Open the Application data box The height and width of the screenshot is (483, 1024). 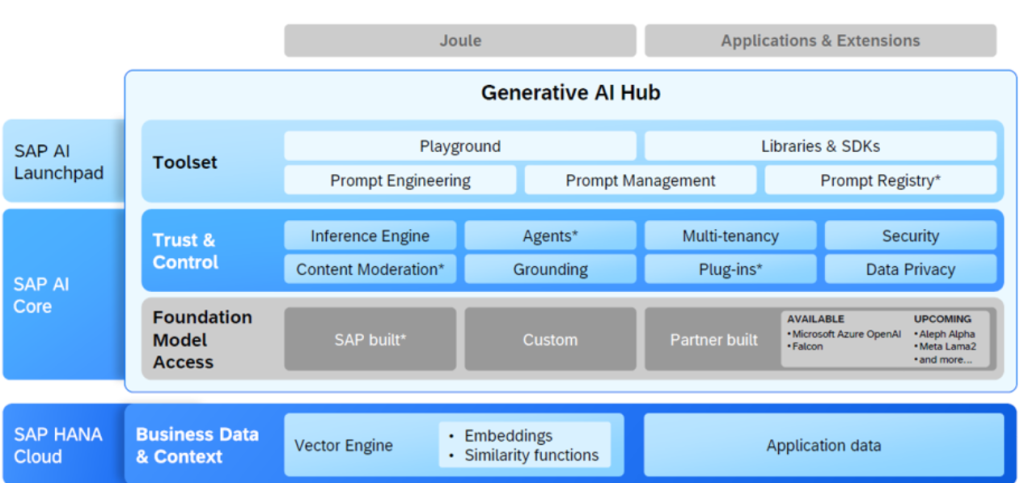[x=824, y=445]
